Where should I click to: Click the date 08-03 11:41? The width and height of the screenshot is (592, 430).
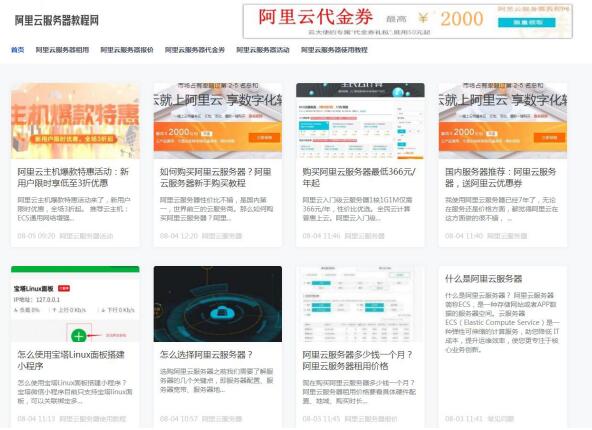click(x=464, y=419)
